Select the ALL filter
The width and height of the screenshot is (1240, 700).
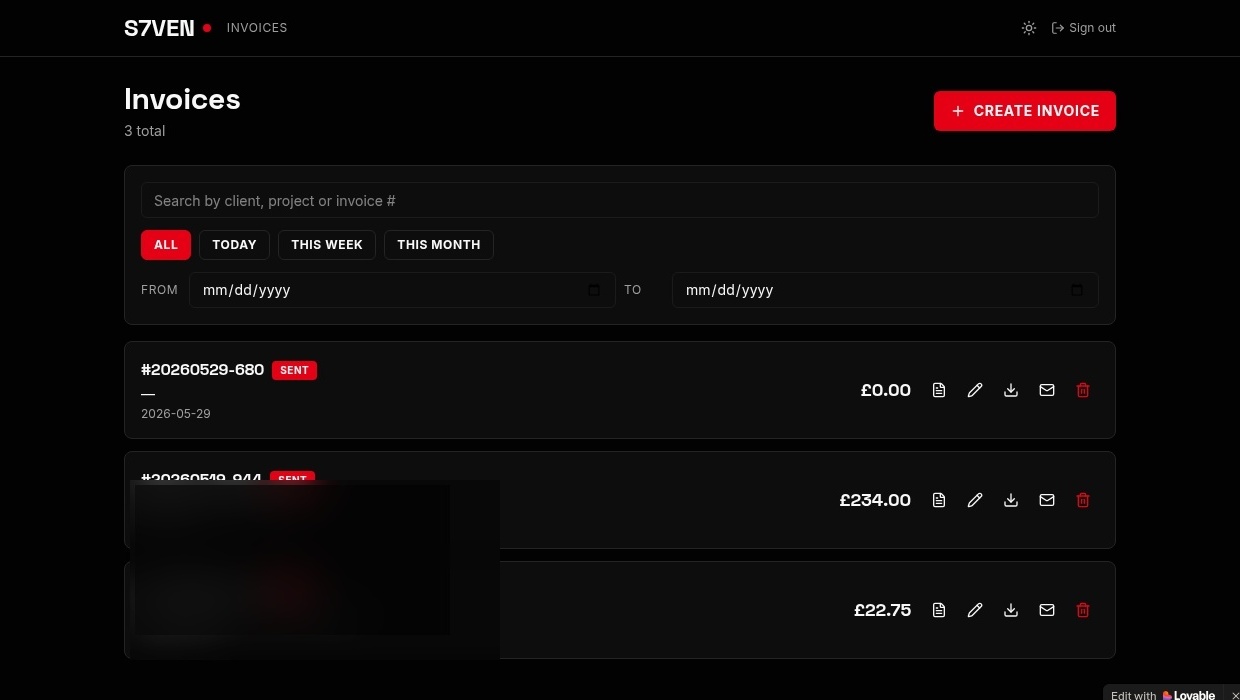pyautogui.click(x=166, y=245)
